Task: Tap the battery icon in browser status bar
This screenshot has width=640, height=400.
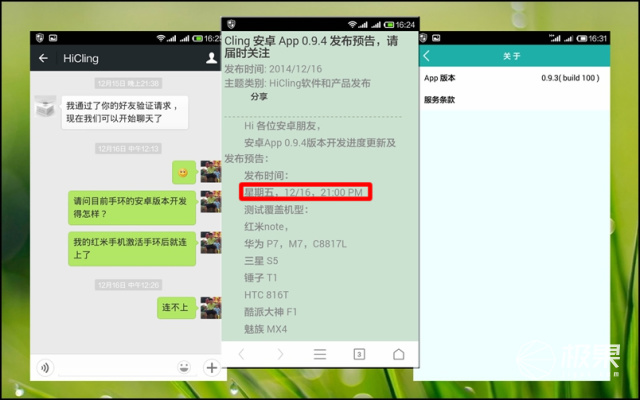Action: point(389,25)
